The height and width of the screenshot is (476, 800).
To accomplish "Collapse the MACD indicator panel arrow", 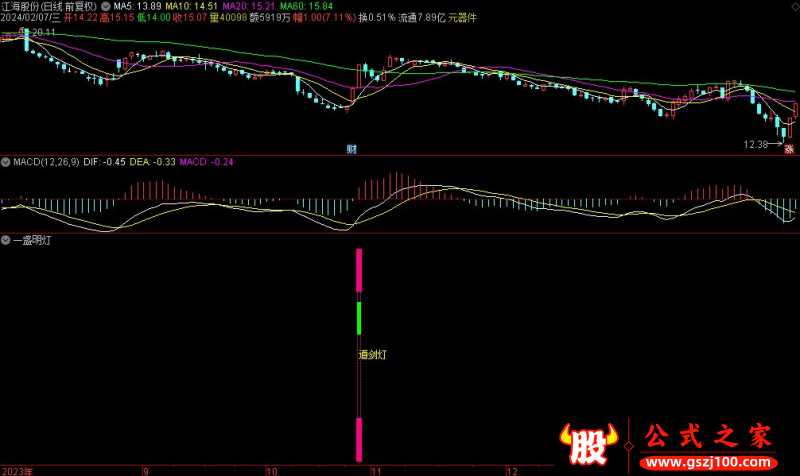I will pyautogui.click(x=6, y=161).
